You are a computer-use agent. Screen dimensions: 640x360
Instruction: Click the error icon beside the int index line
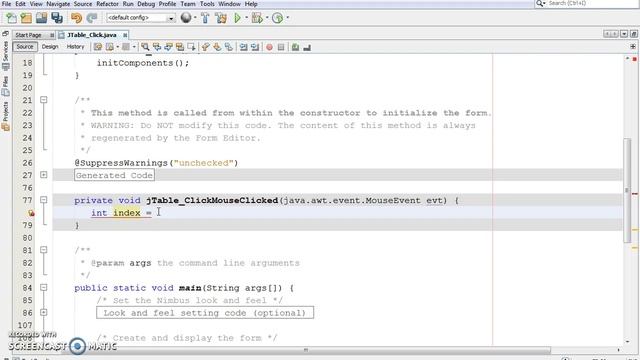[x=31, y=213]
